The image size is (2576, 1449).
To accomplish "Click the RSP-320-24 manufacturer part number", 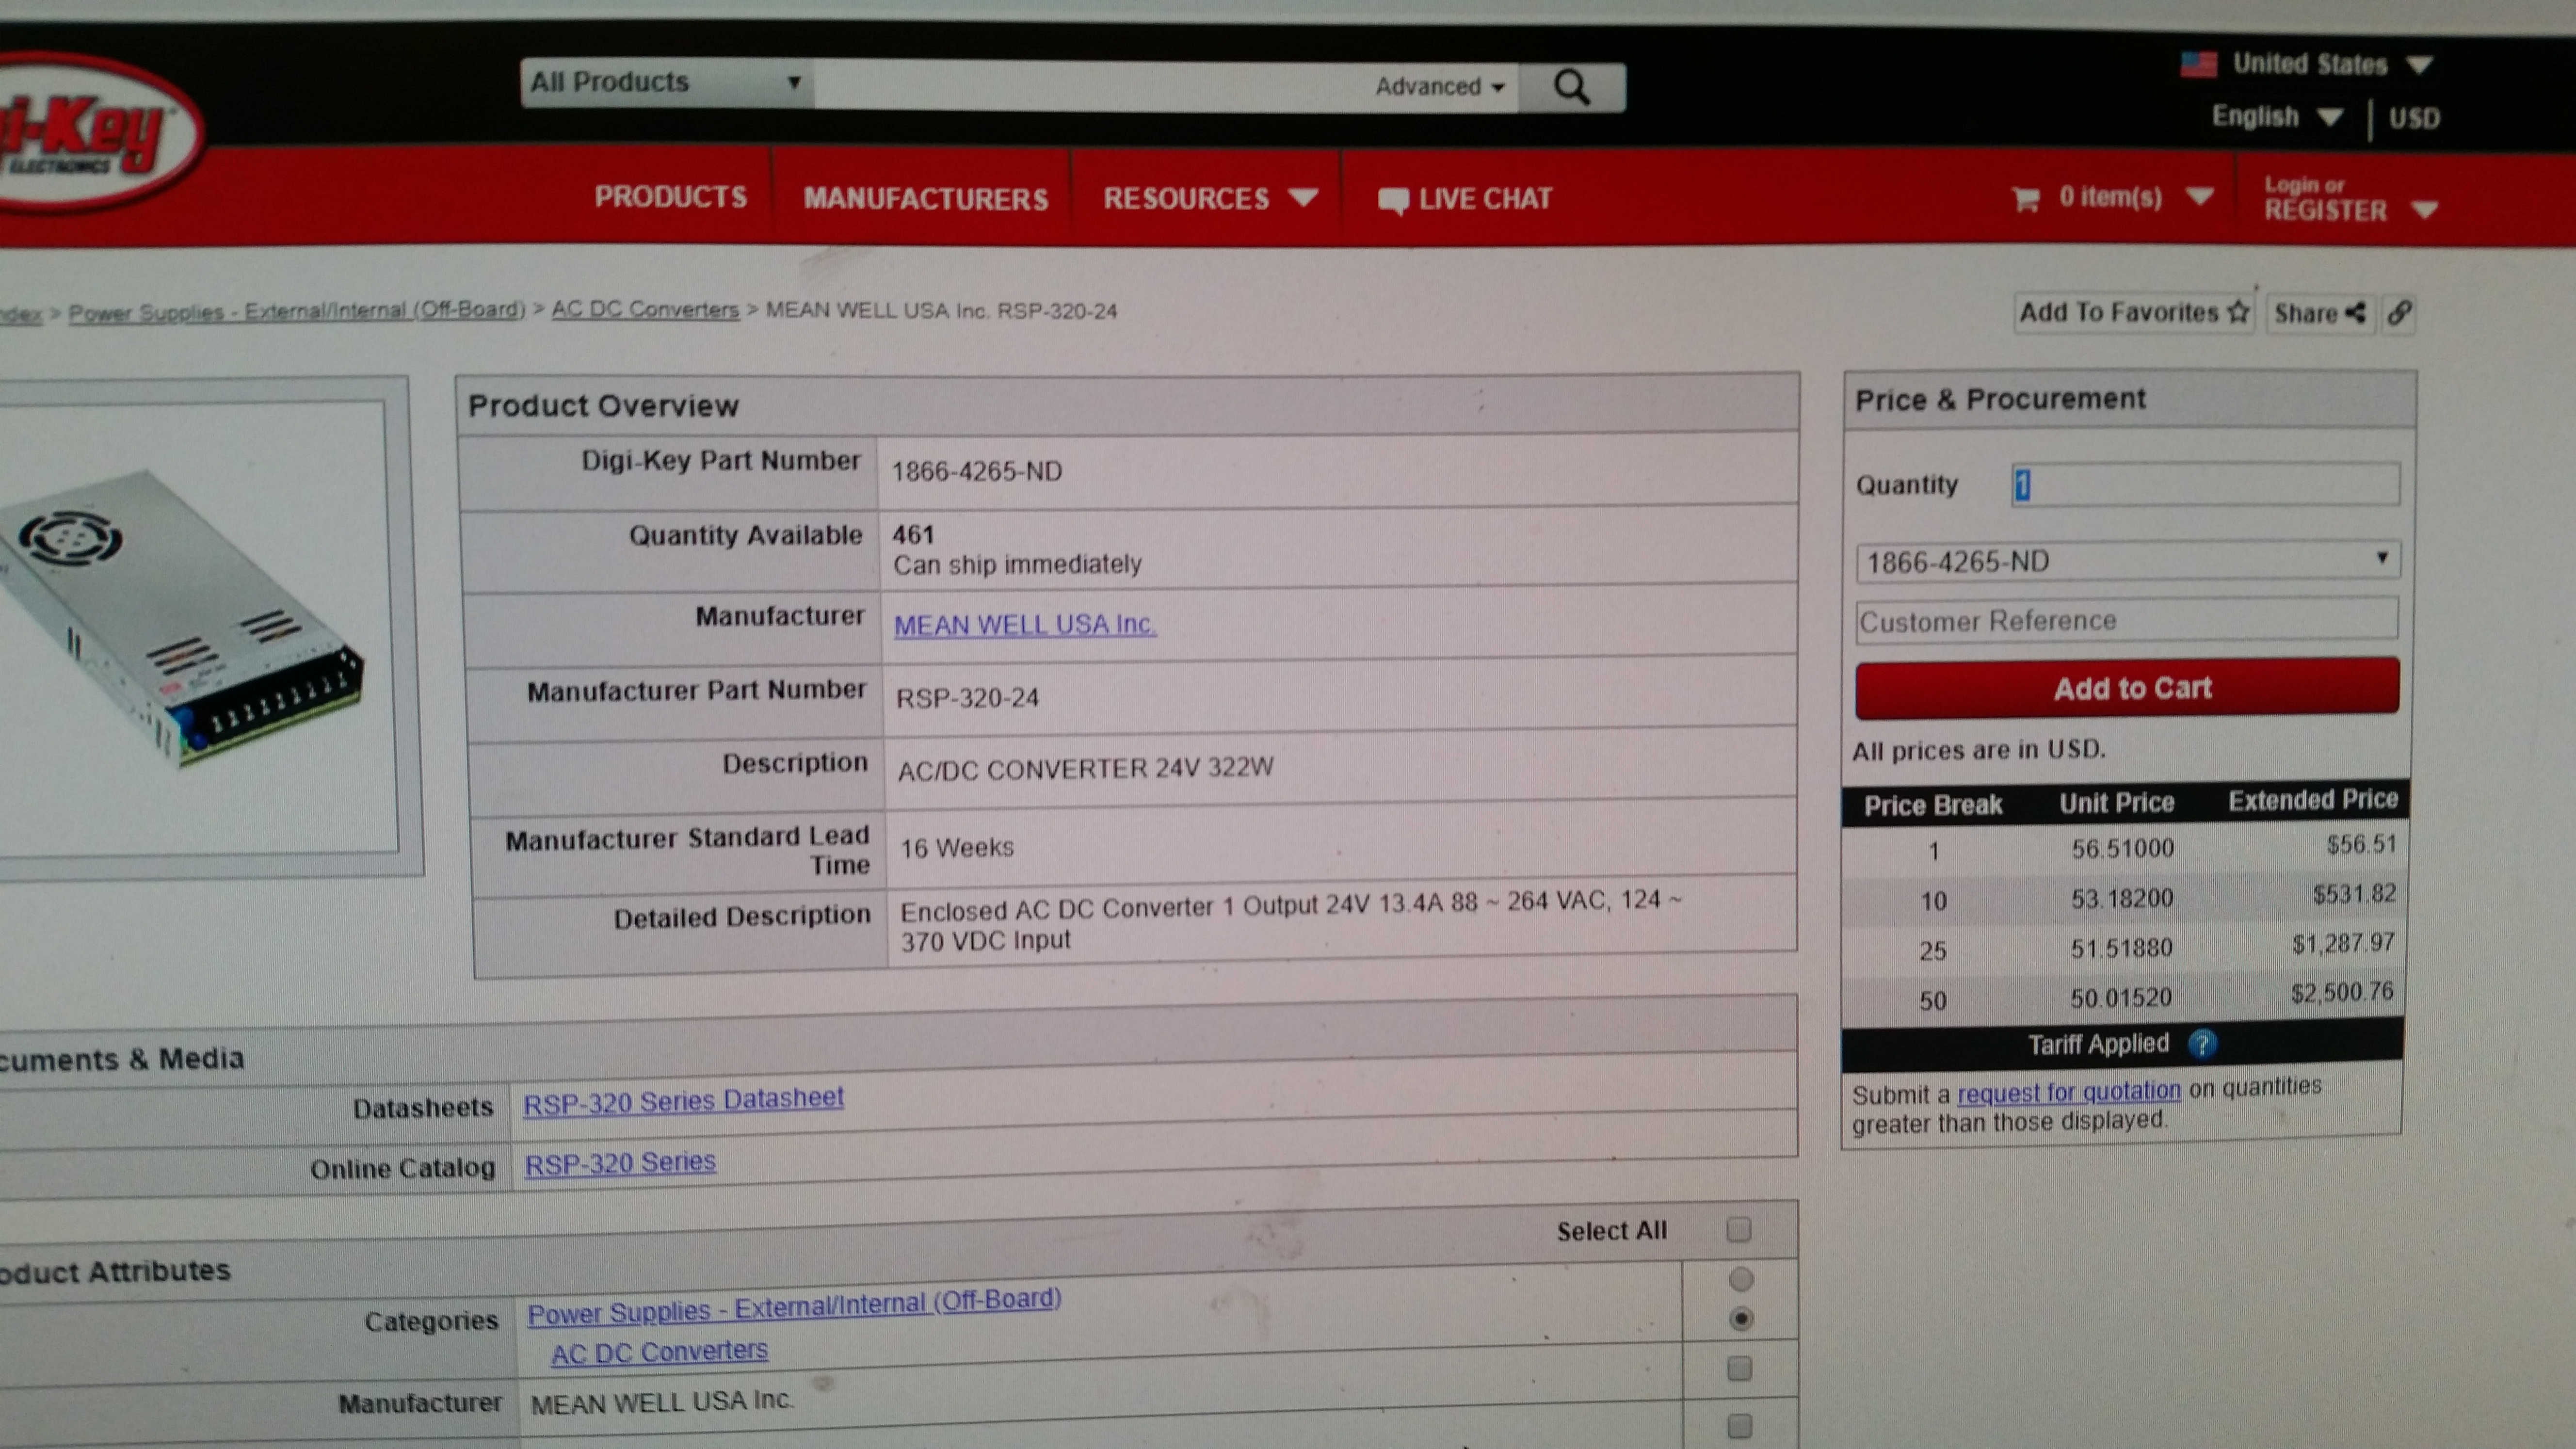I will 967,697.
